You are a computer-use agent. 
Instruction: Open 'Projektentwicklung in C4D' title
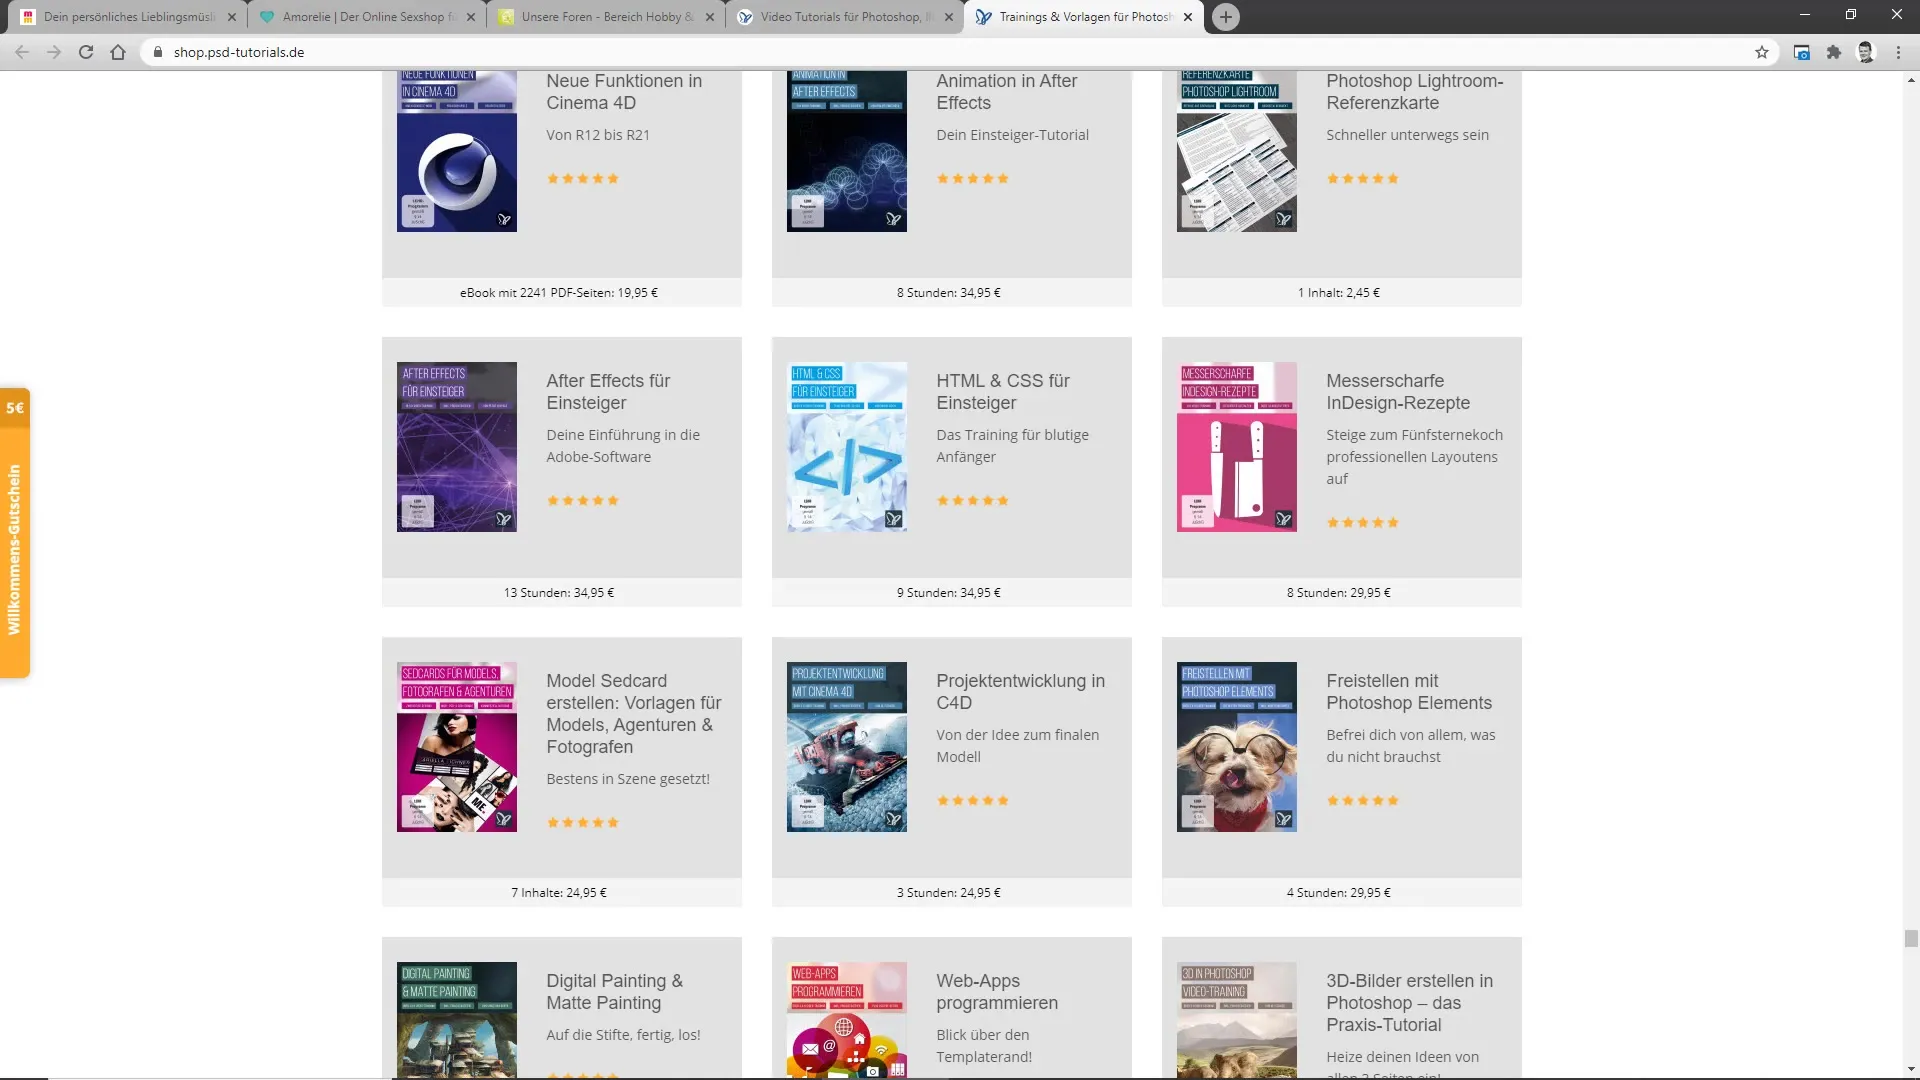pyautogui.click(x=1020, y=692)
